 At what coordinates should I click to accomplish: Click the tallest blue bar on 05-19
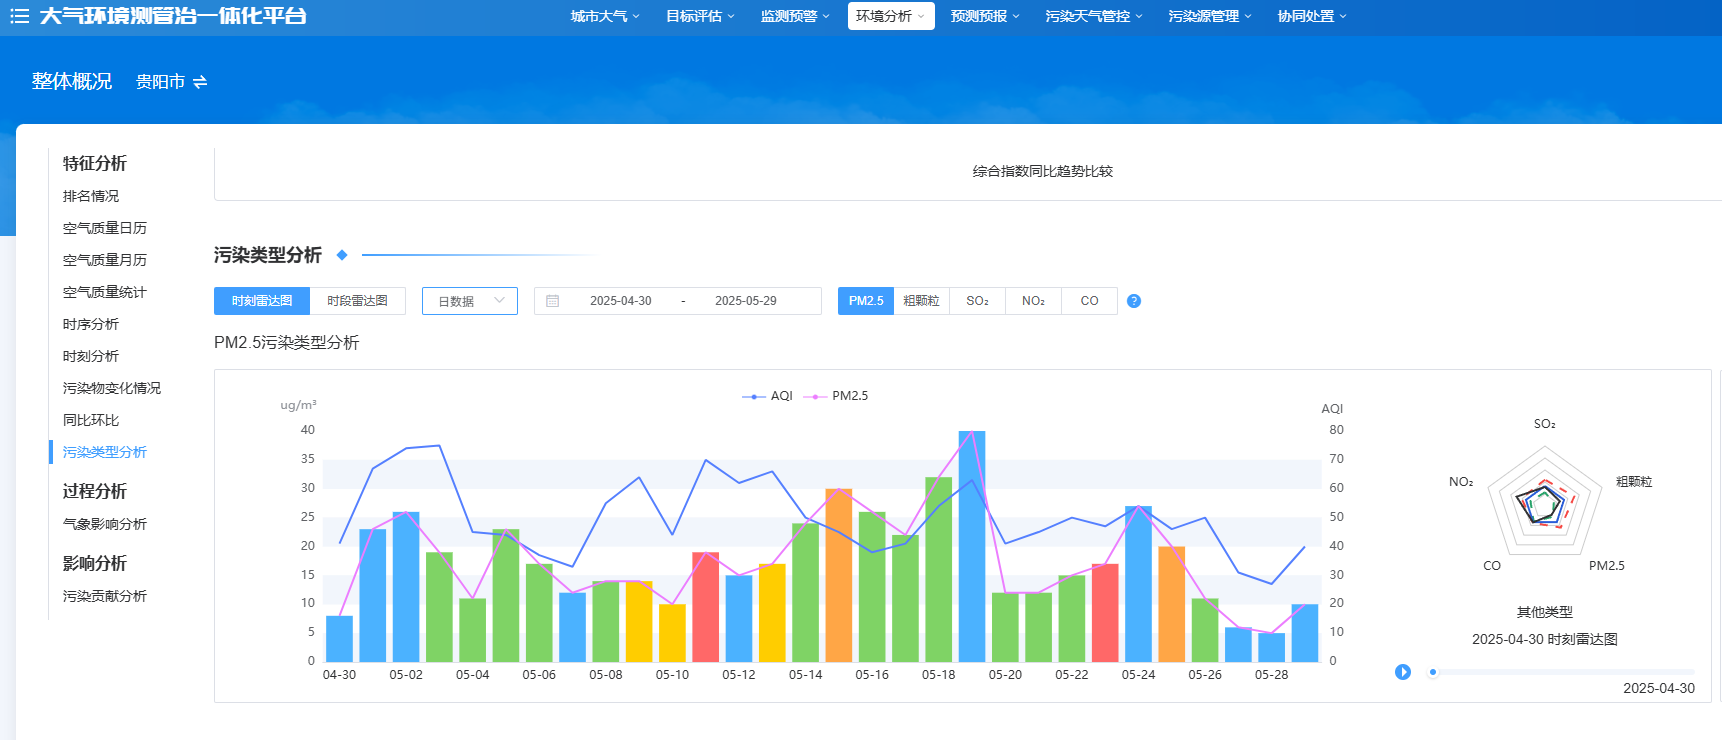pos(972,546)
